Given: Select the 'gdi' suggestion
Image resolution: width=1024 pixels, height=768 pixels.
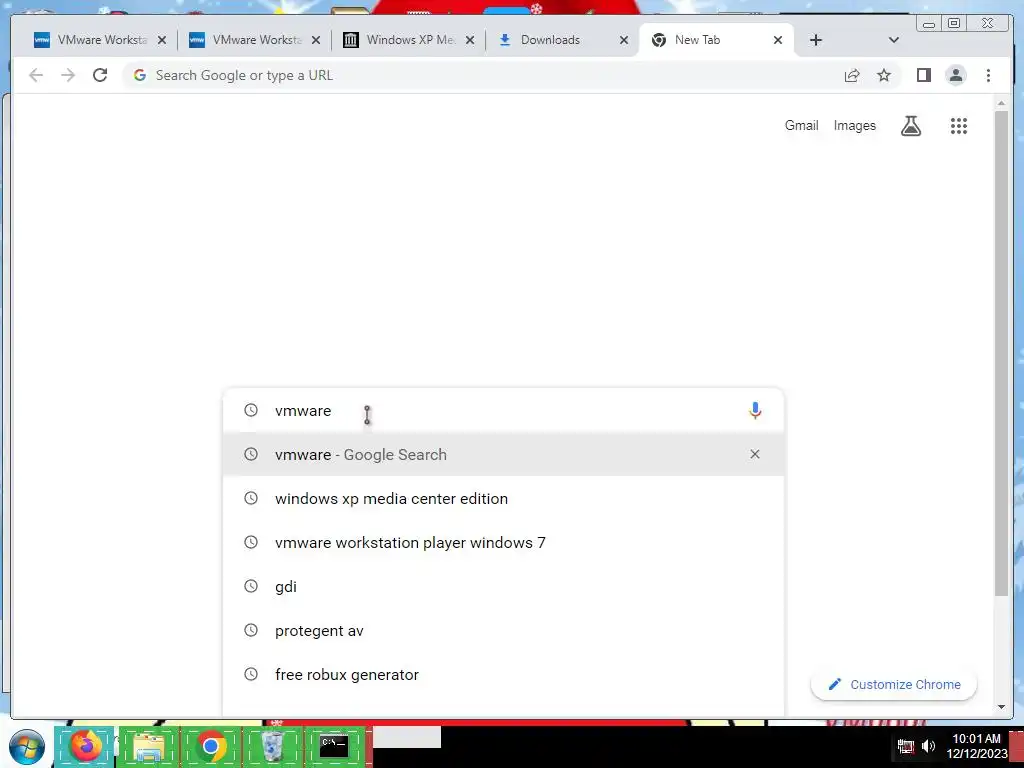Looking at the screenshot, I should pyautogui.click(x=503, y=586).
